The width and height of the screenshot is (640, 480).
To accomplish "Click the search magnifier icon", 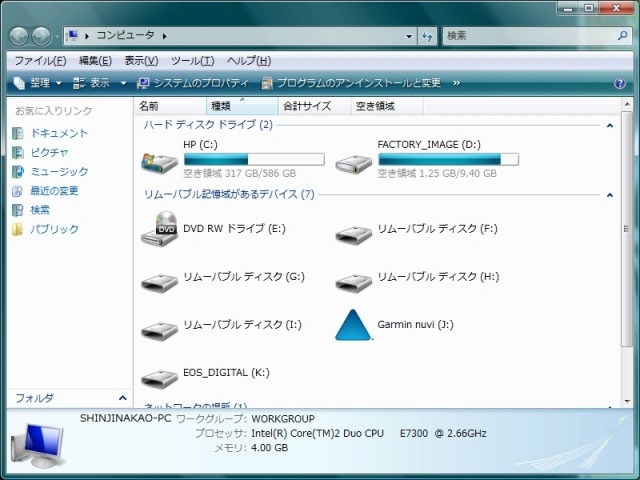I will click(x=622, y=36).
